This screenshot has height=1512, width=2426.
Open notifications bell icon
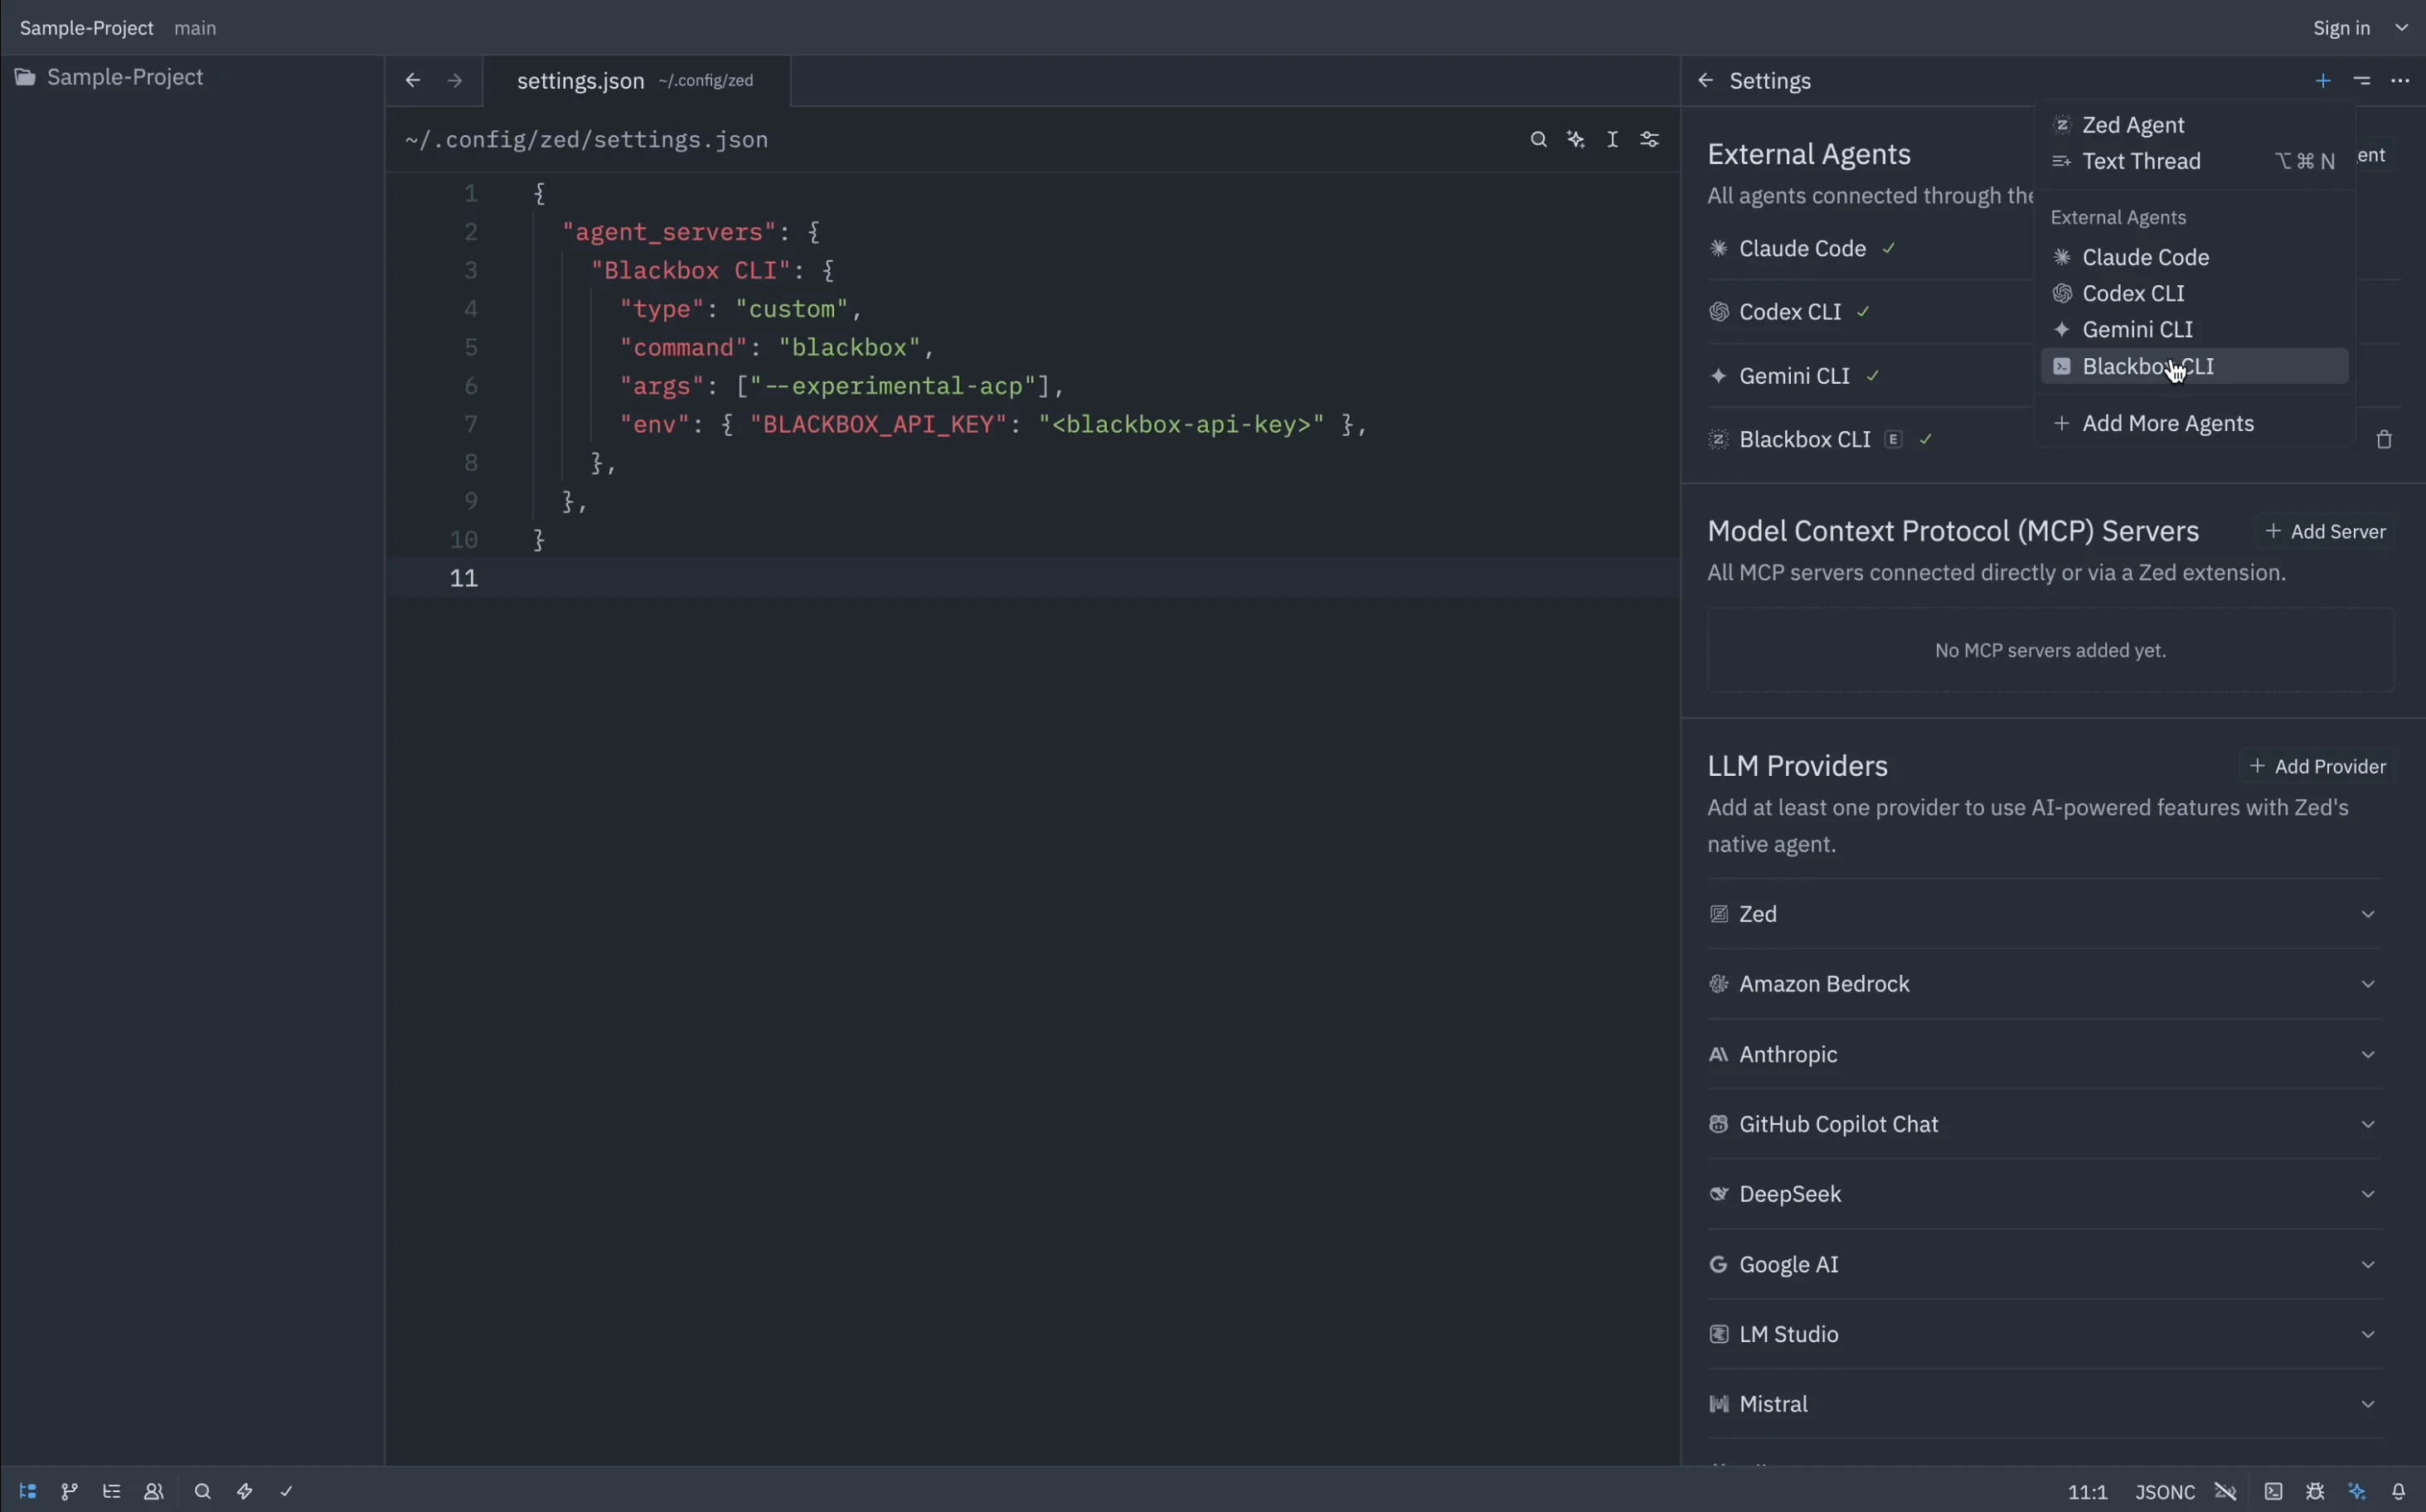[x=2399, y=1491]
